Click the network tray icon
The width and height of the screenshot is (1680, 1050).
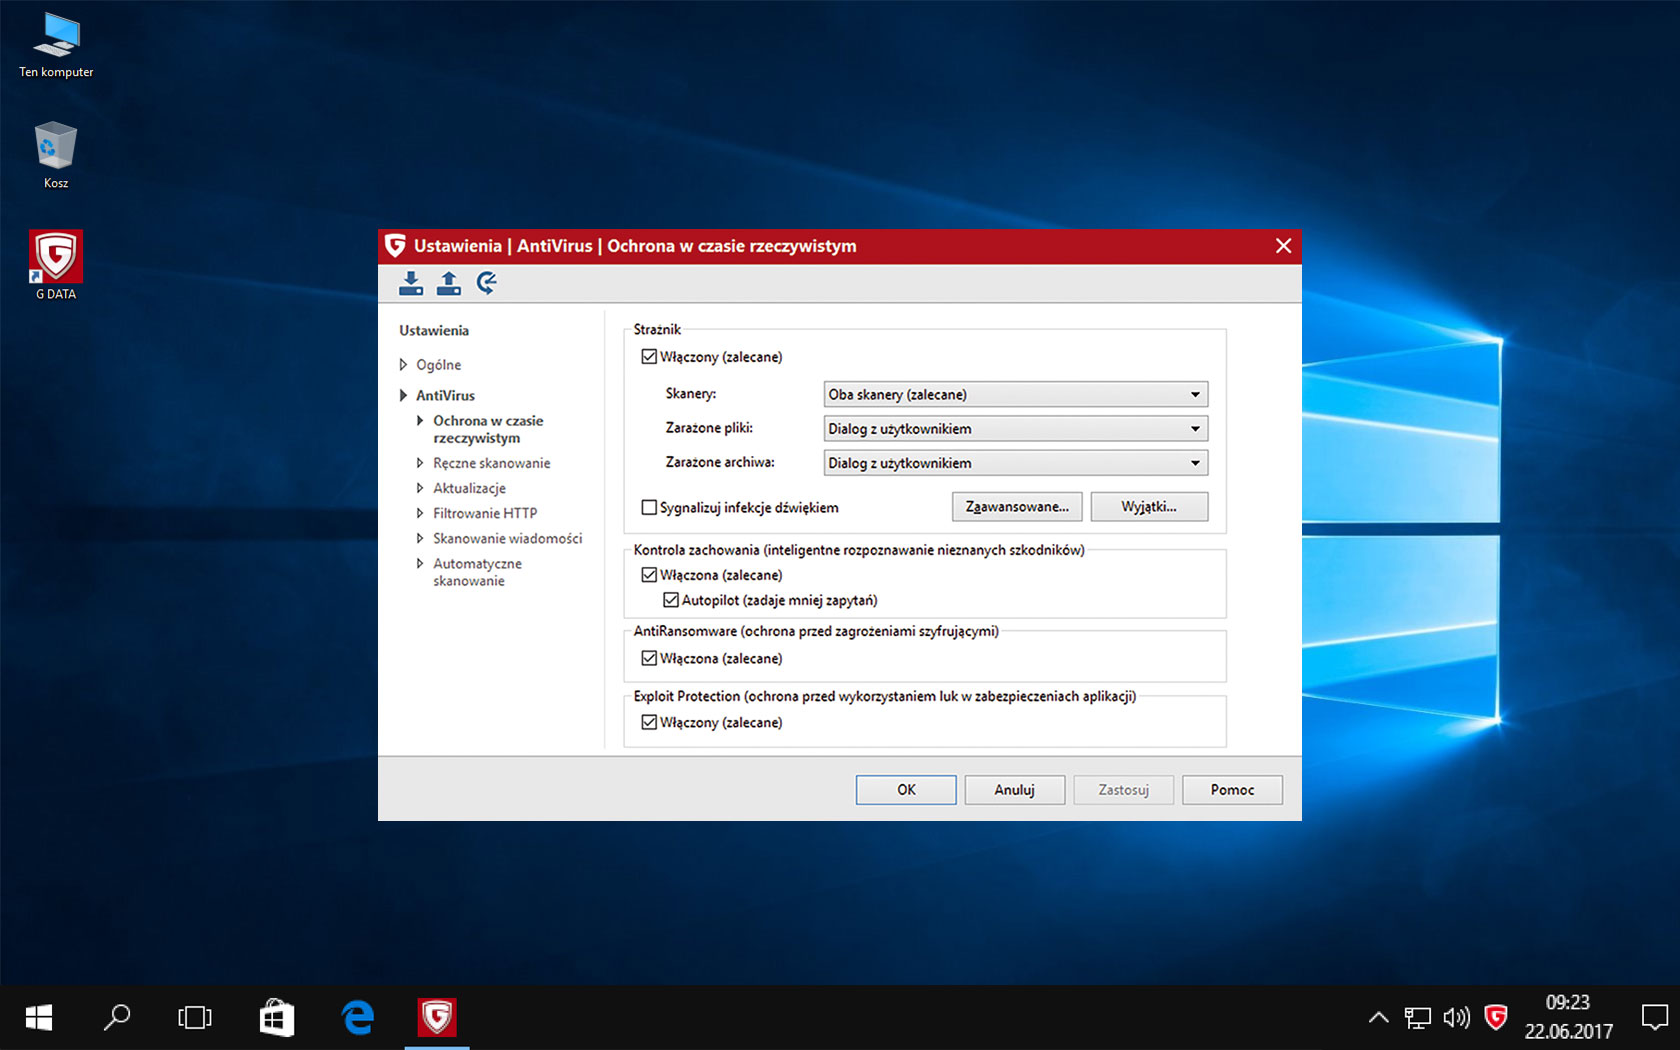pos(1417,1018)
